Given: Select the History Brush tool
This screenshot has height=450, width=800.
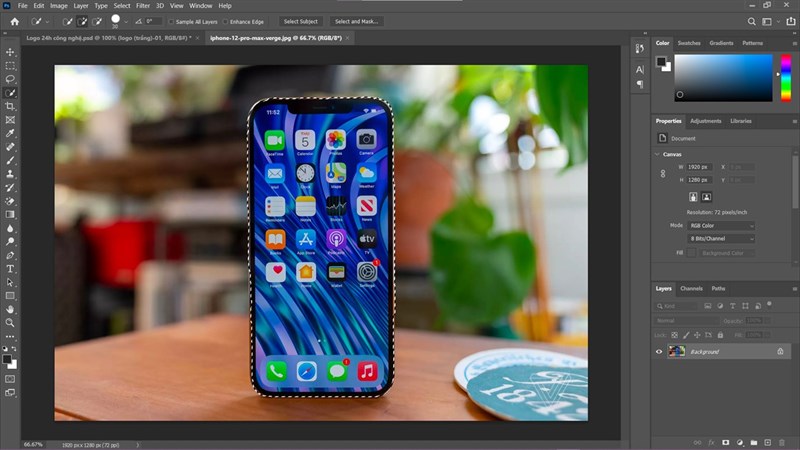Looking at the screenshot, I should pos(10,187).
